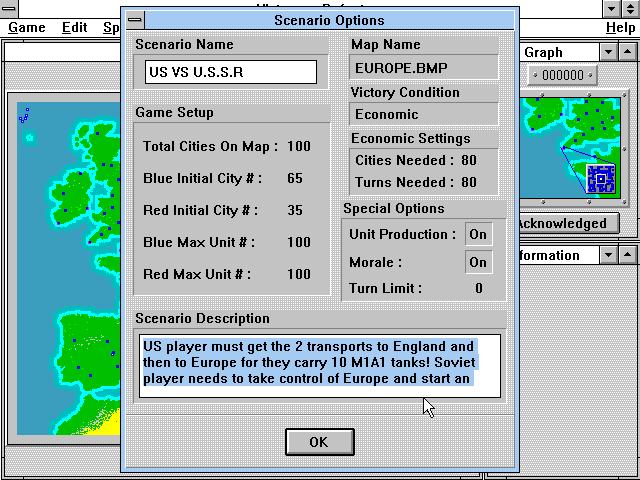Open the Game menu

pos(27,28)
